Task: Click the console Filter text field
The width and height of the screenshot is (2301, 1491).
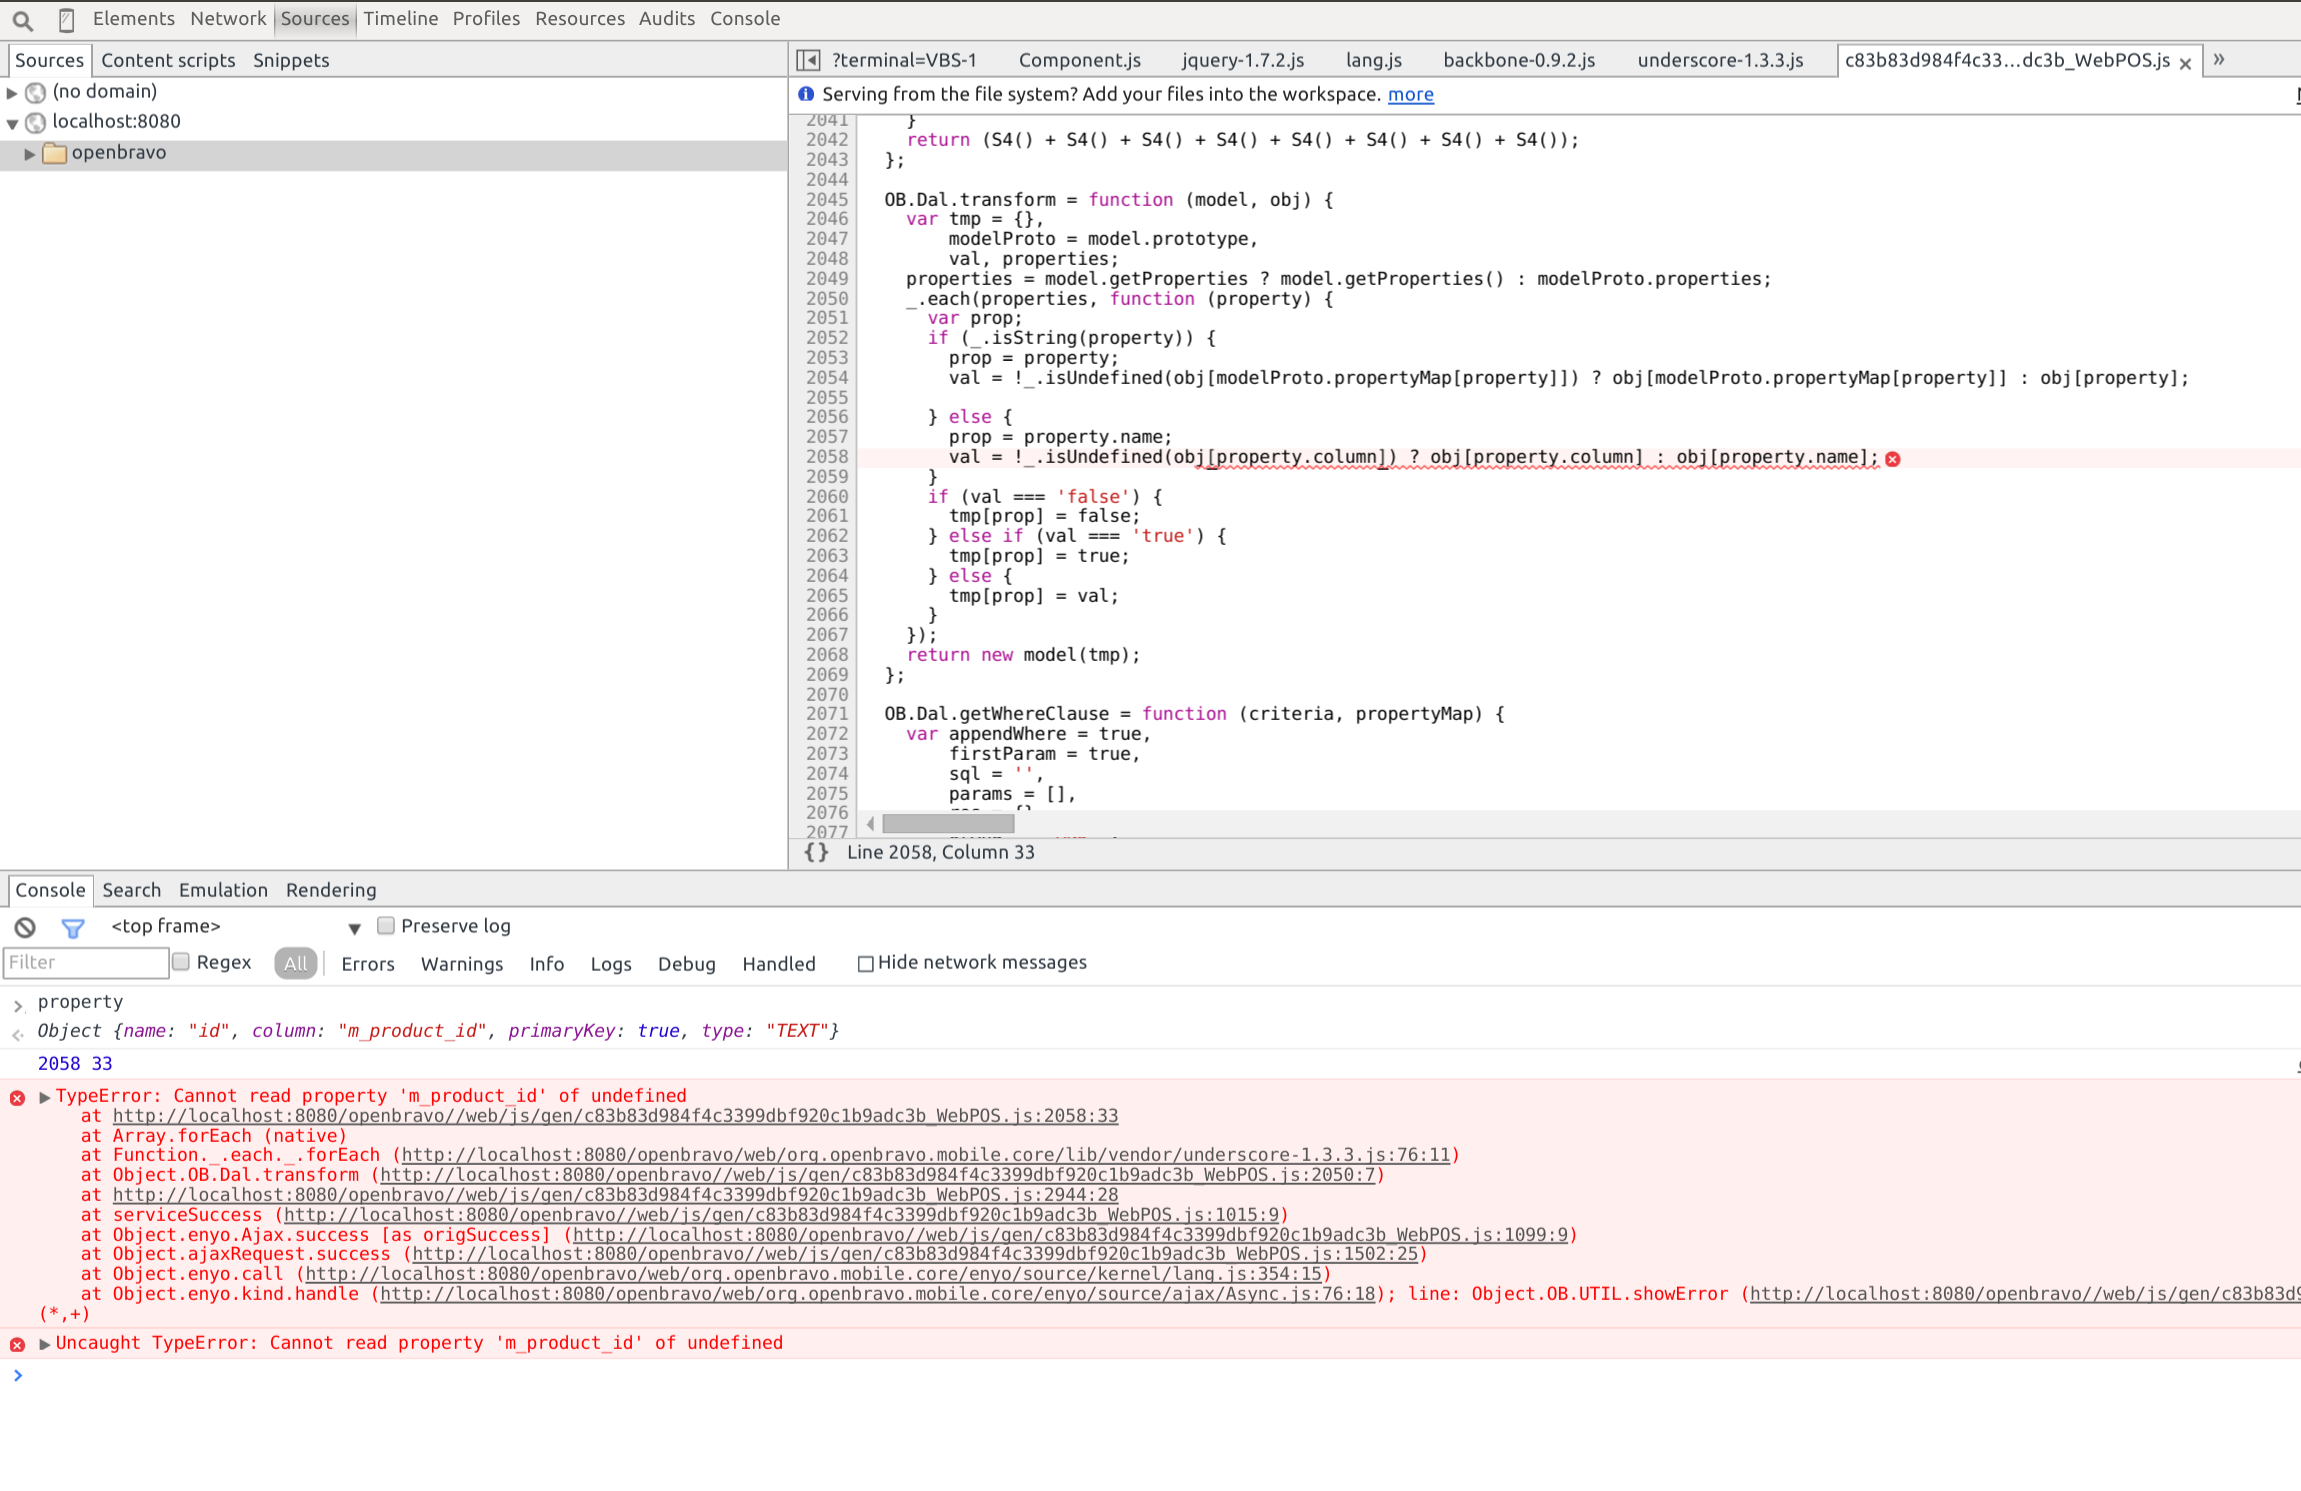Action: click(85, 962)
